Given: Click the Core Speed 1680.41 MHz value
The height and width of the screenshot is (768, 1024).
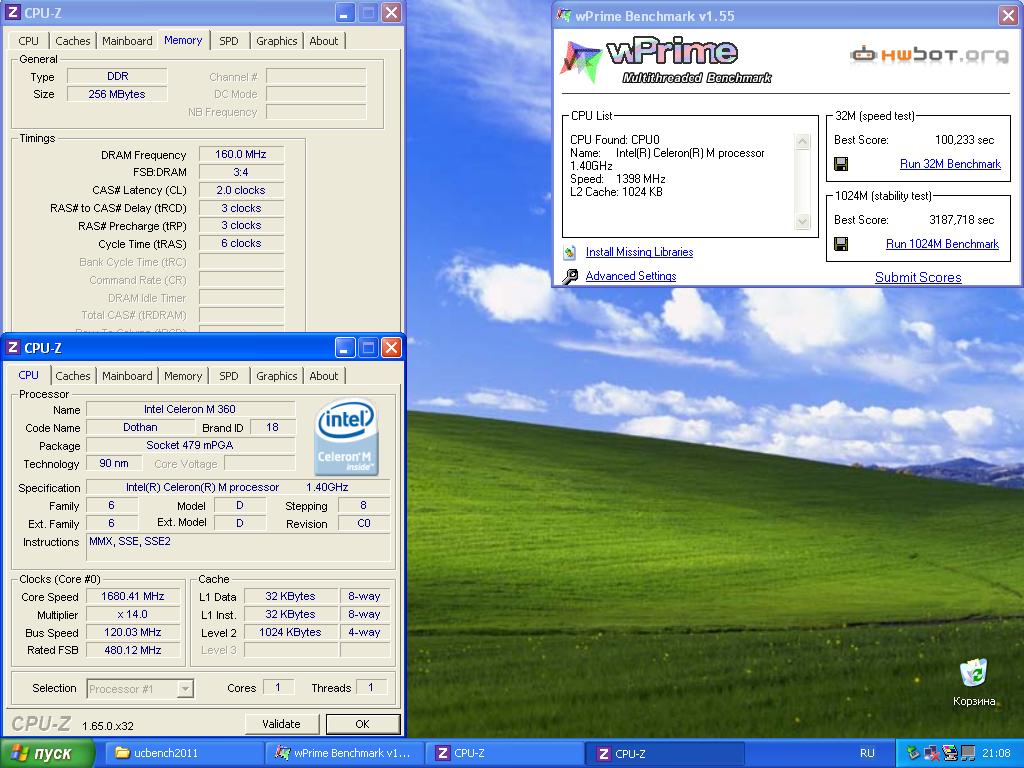Looking at the screenshot, I should 133,596.
